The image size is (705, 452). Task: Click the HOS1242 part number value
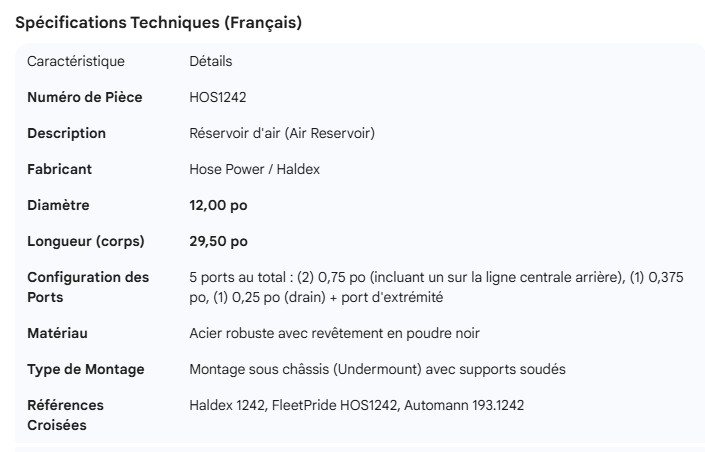(218, 97)
